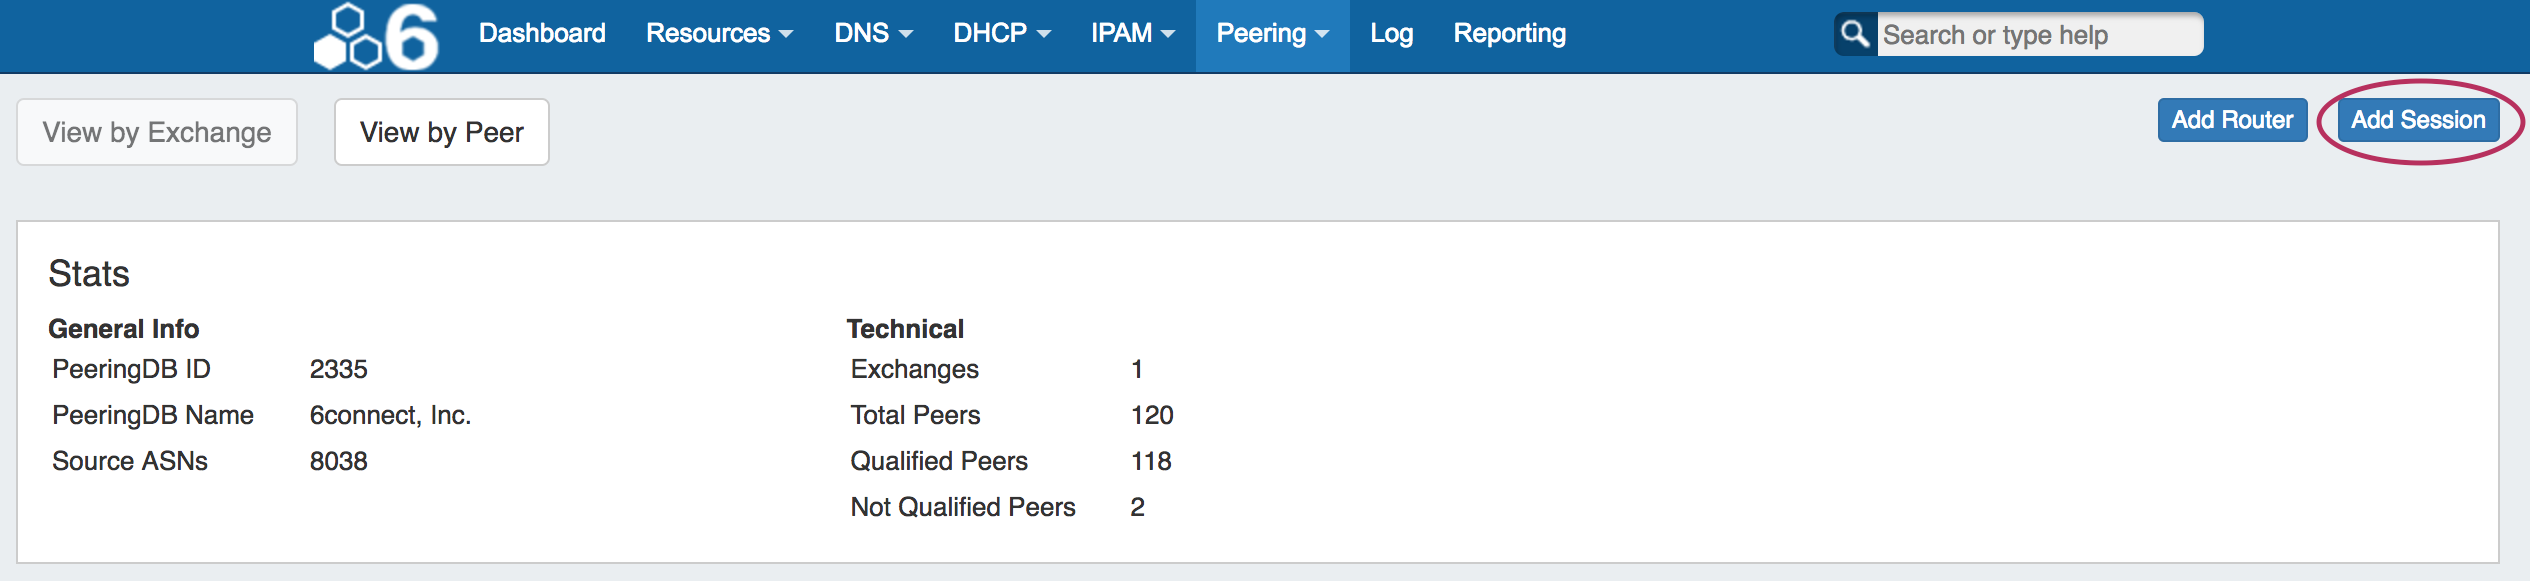The height and width of the screenshot is (581, 2530).
Task: Switch to View by Exchange
Action: (x=157, y=132)
